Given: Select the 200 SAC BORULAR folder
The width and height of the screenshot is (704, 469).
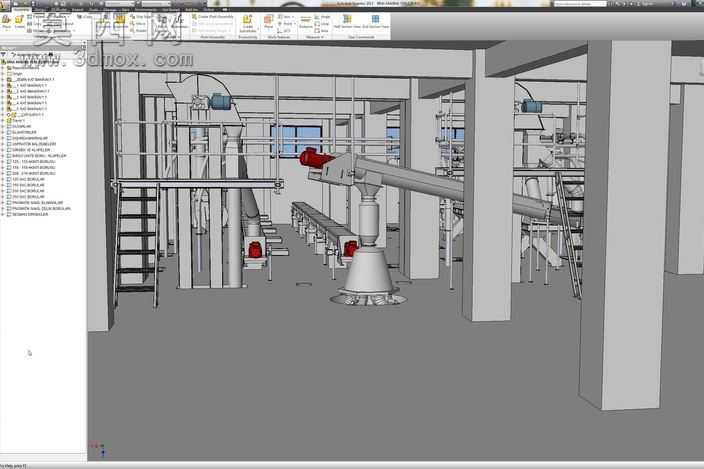Looking at the screenshot, I should point(26,191).
